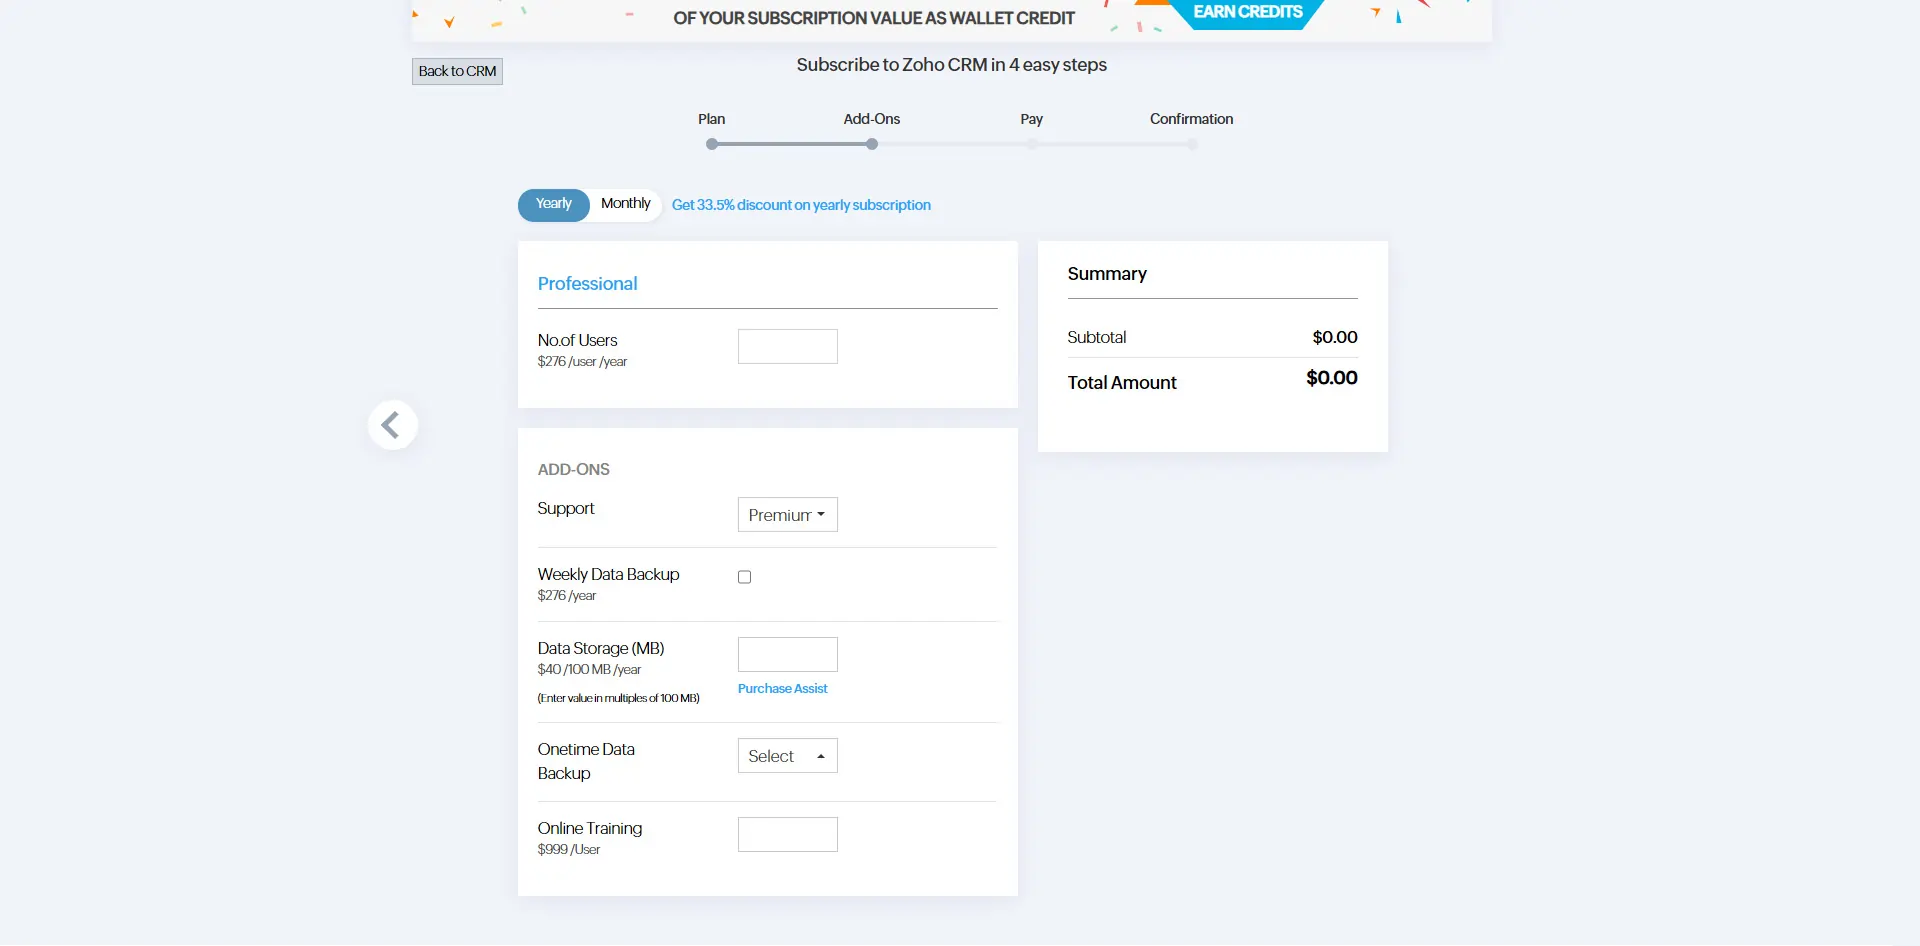Click the '$276 /user /year' price text

582,362
